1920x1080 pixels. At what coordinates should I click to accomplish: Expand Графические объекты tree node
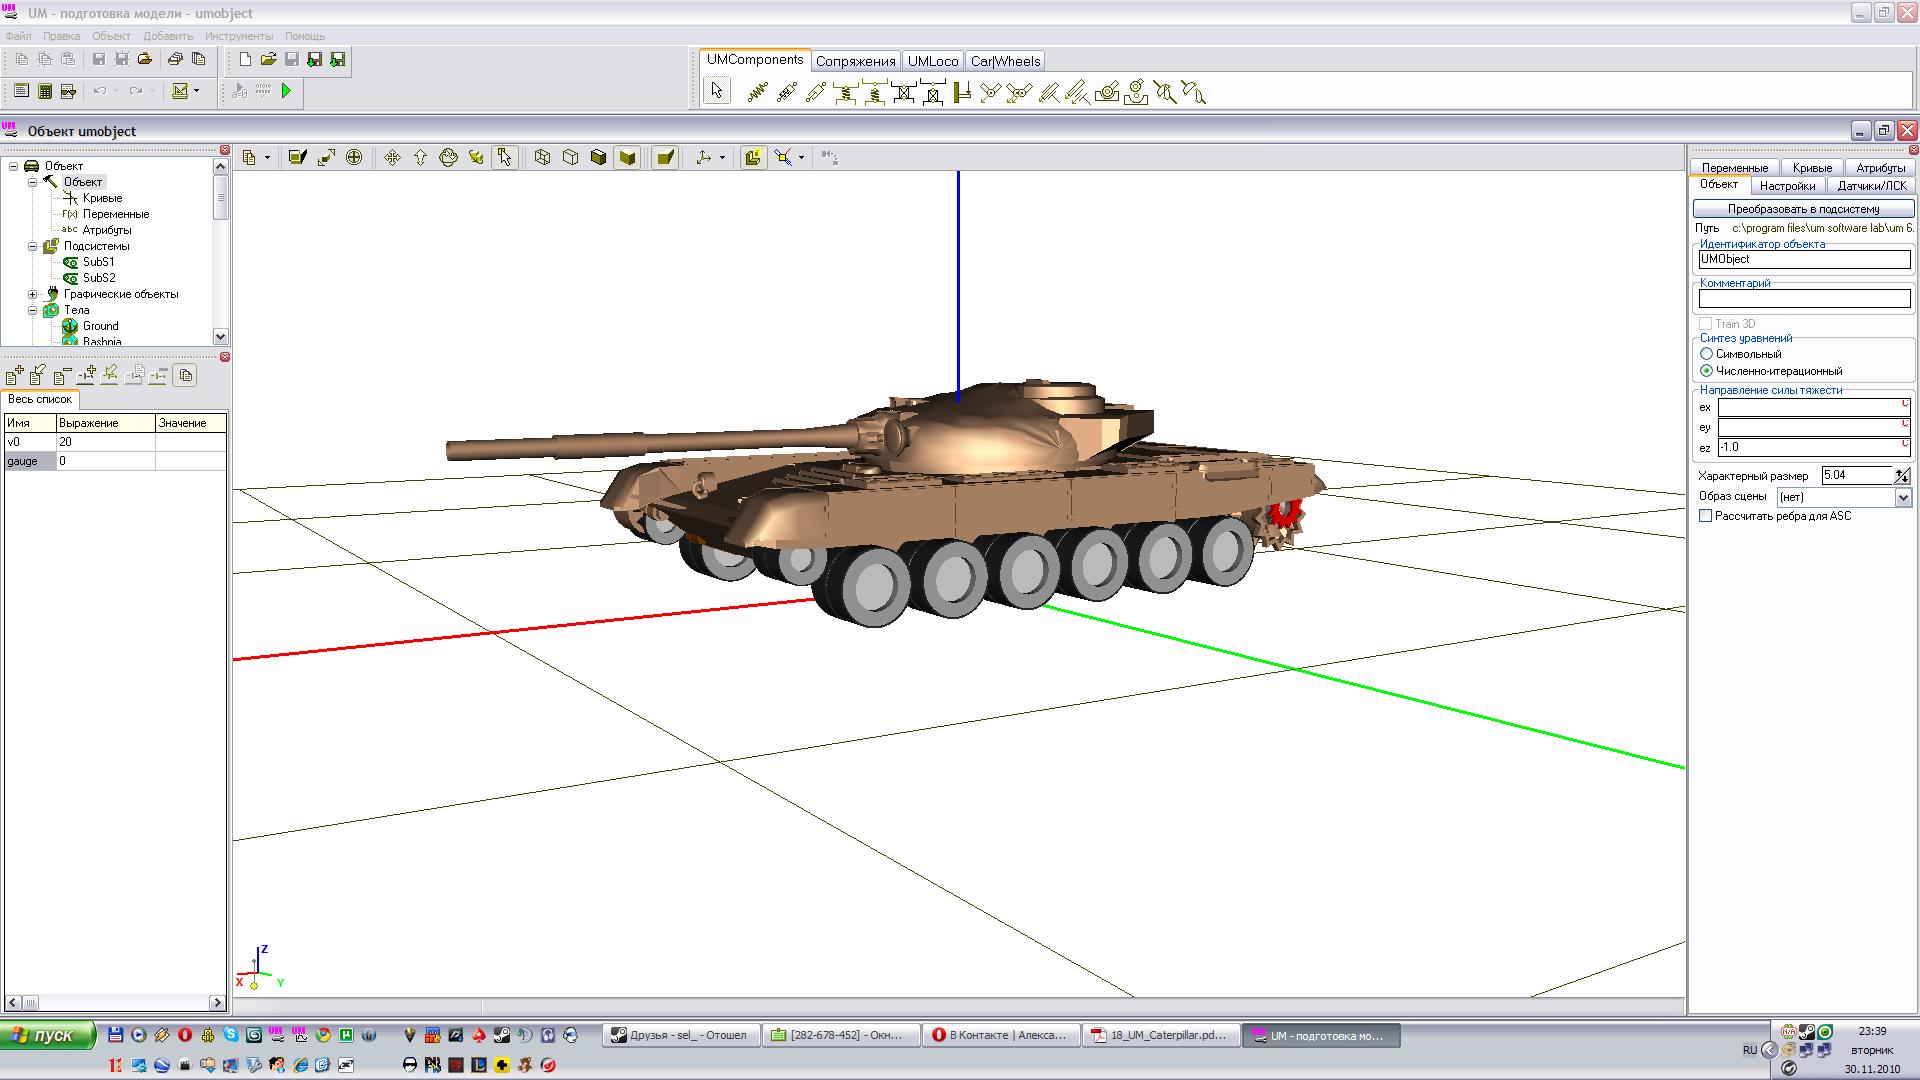(32, 294)
